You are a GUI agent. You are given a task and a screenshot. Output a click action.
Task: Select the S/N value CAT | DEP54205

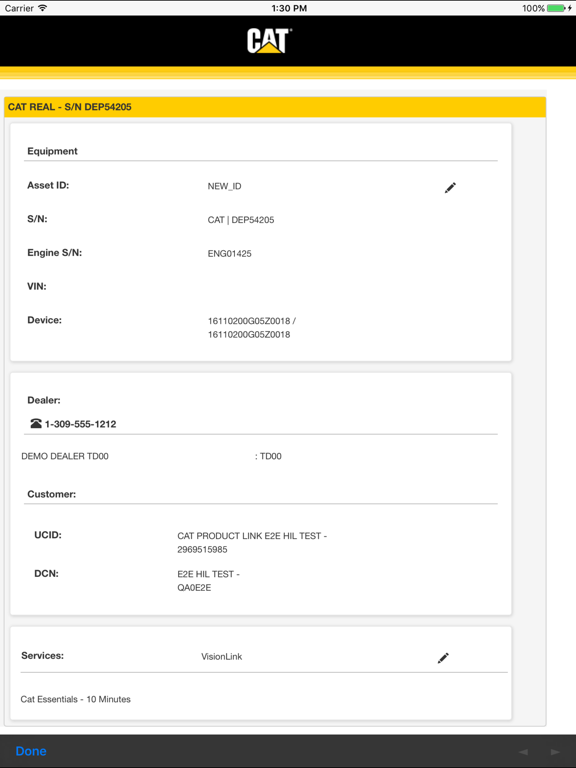[x=240, y=220]
